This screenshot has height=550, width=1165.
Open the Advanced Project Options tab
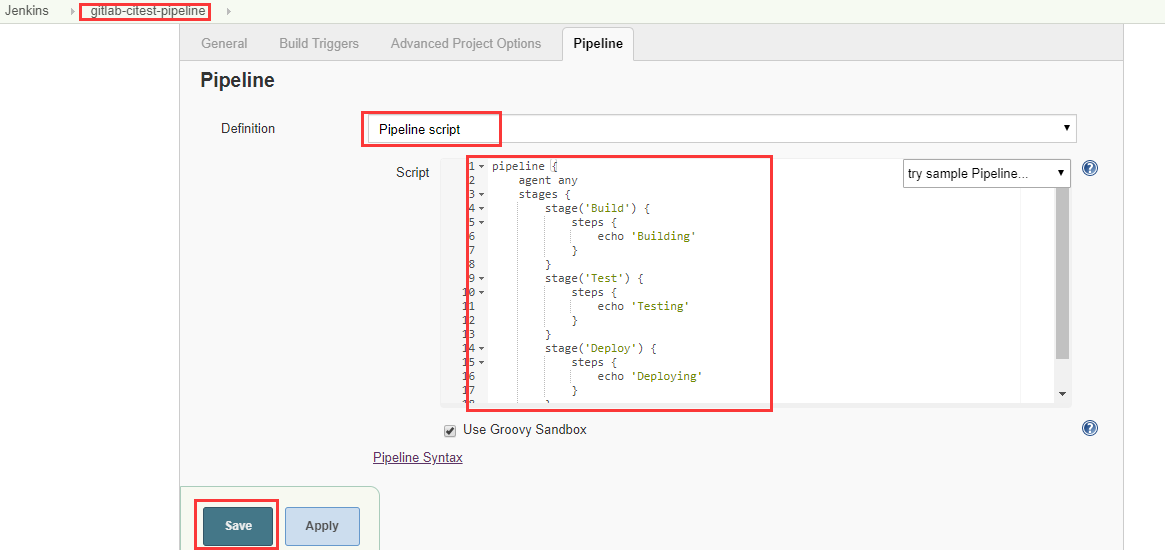click(x=466, y=44)
